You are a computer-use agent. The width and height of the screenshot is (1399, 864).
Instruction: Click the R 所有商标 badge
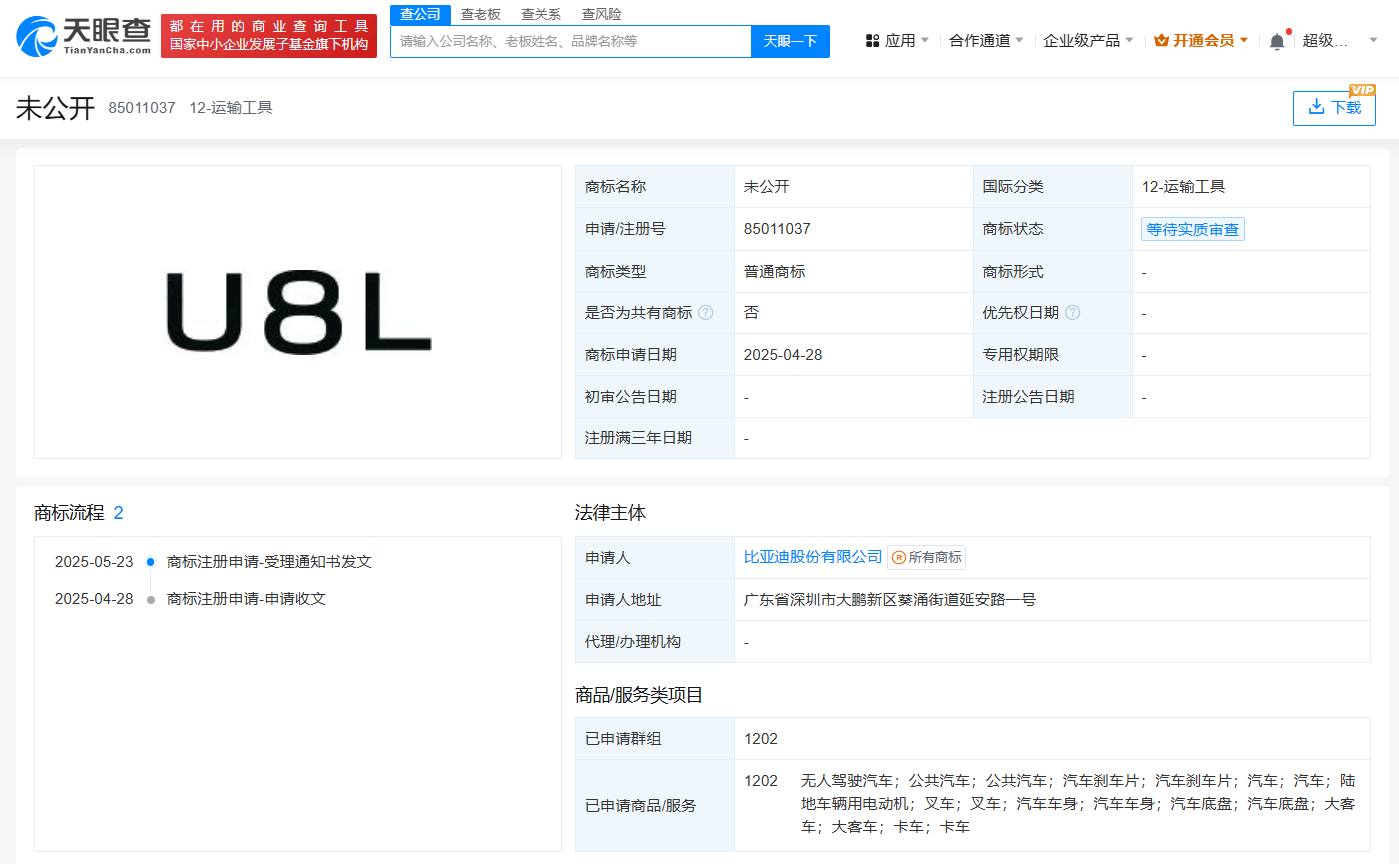pos(927,557)
